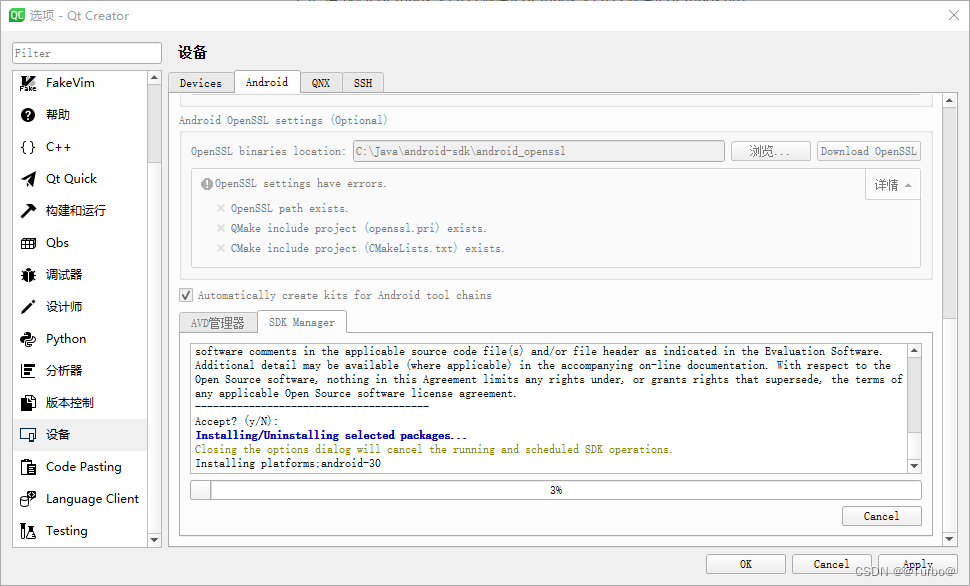970x586 pixels.
Task: Select the 构建和运行 hammer icon
Action: [x=28, y=211]
